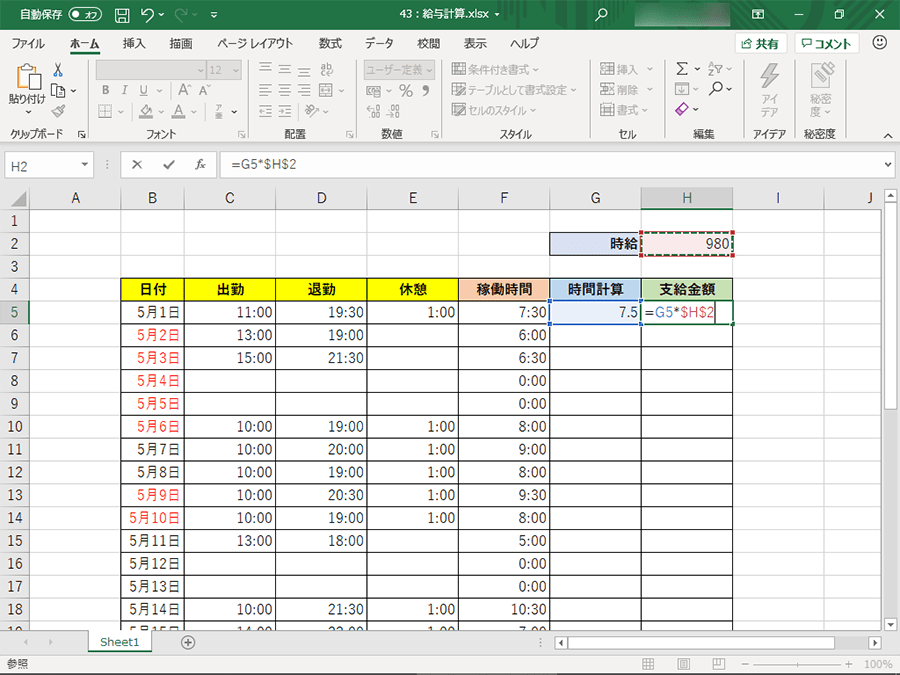Screen dimensions: 900x675
Task: Click the formula bar input field
Action: click(x=550, y=165)
